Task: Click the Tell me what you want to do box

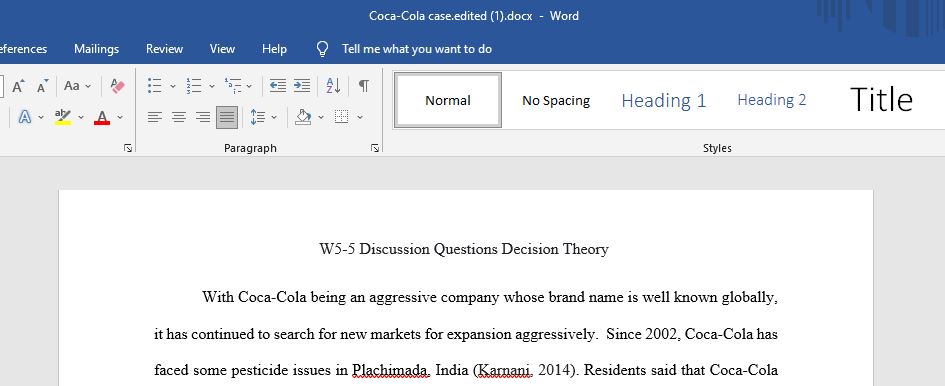Action: 416,49
